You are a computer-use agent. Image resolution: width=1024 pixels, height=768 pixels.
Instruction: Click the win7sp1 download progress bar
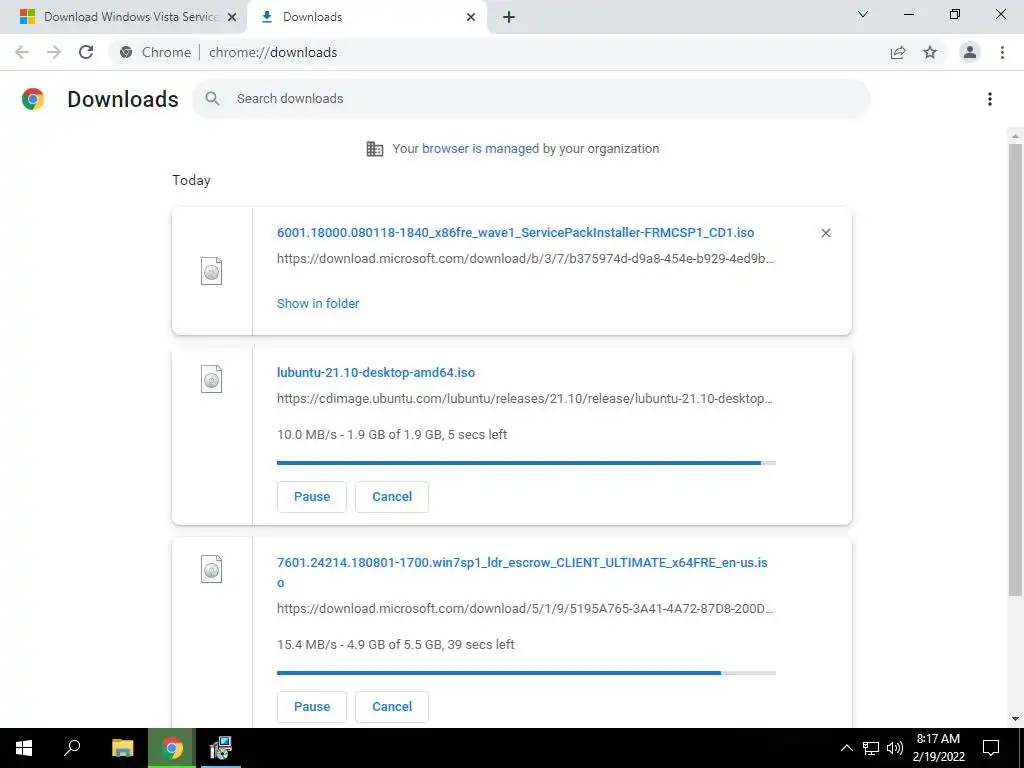526,673
